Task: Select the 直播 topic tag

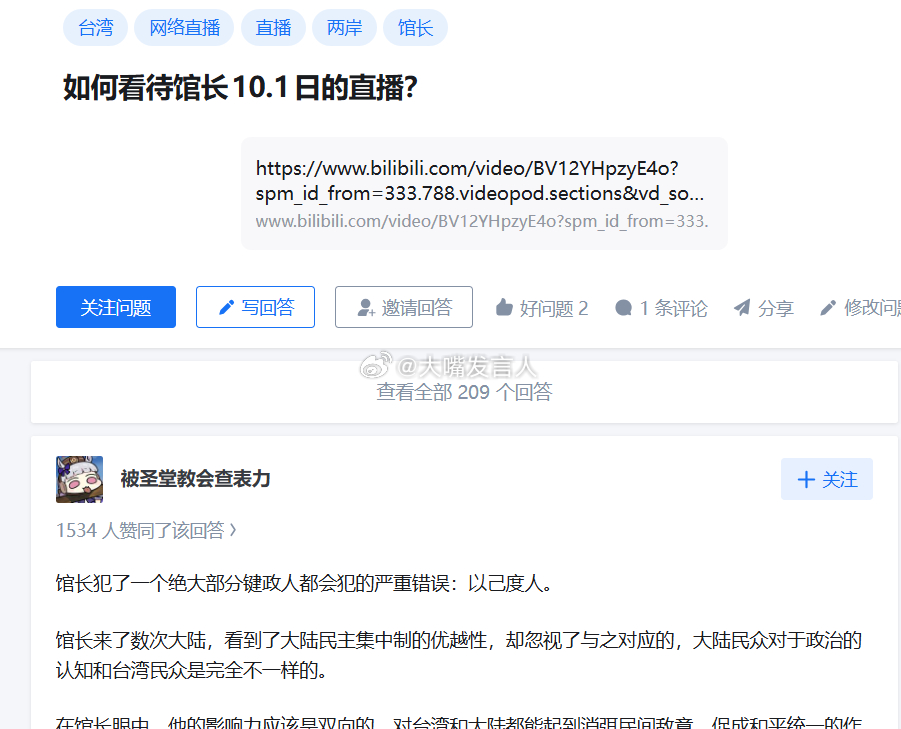Action: point(273,28)
